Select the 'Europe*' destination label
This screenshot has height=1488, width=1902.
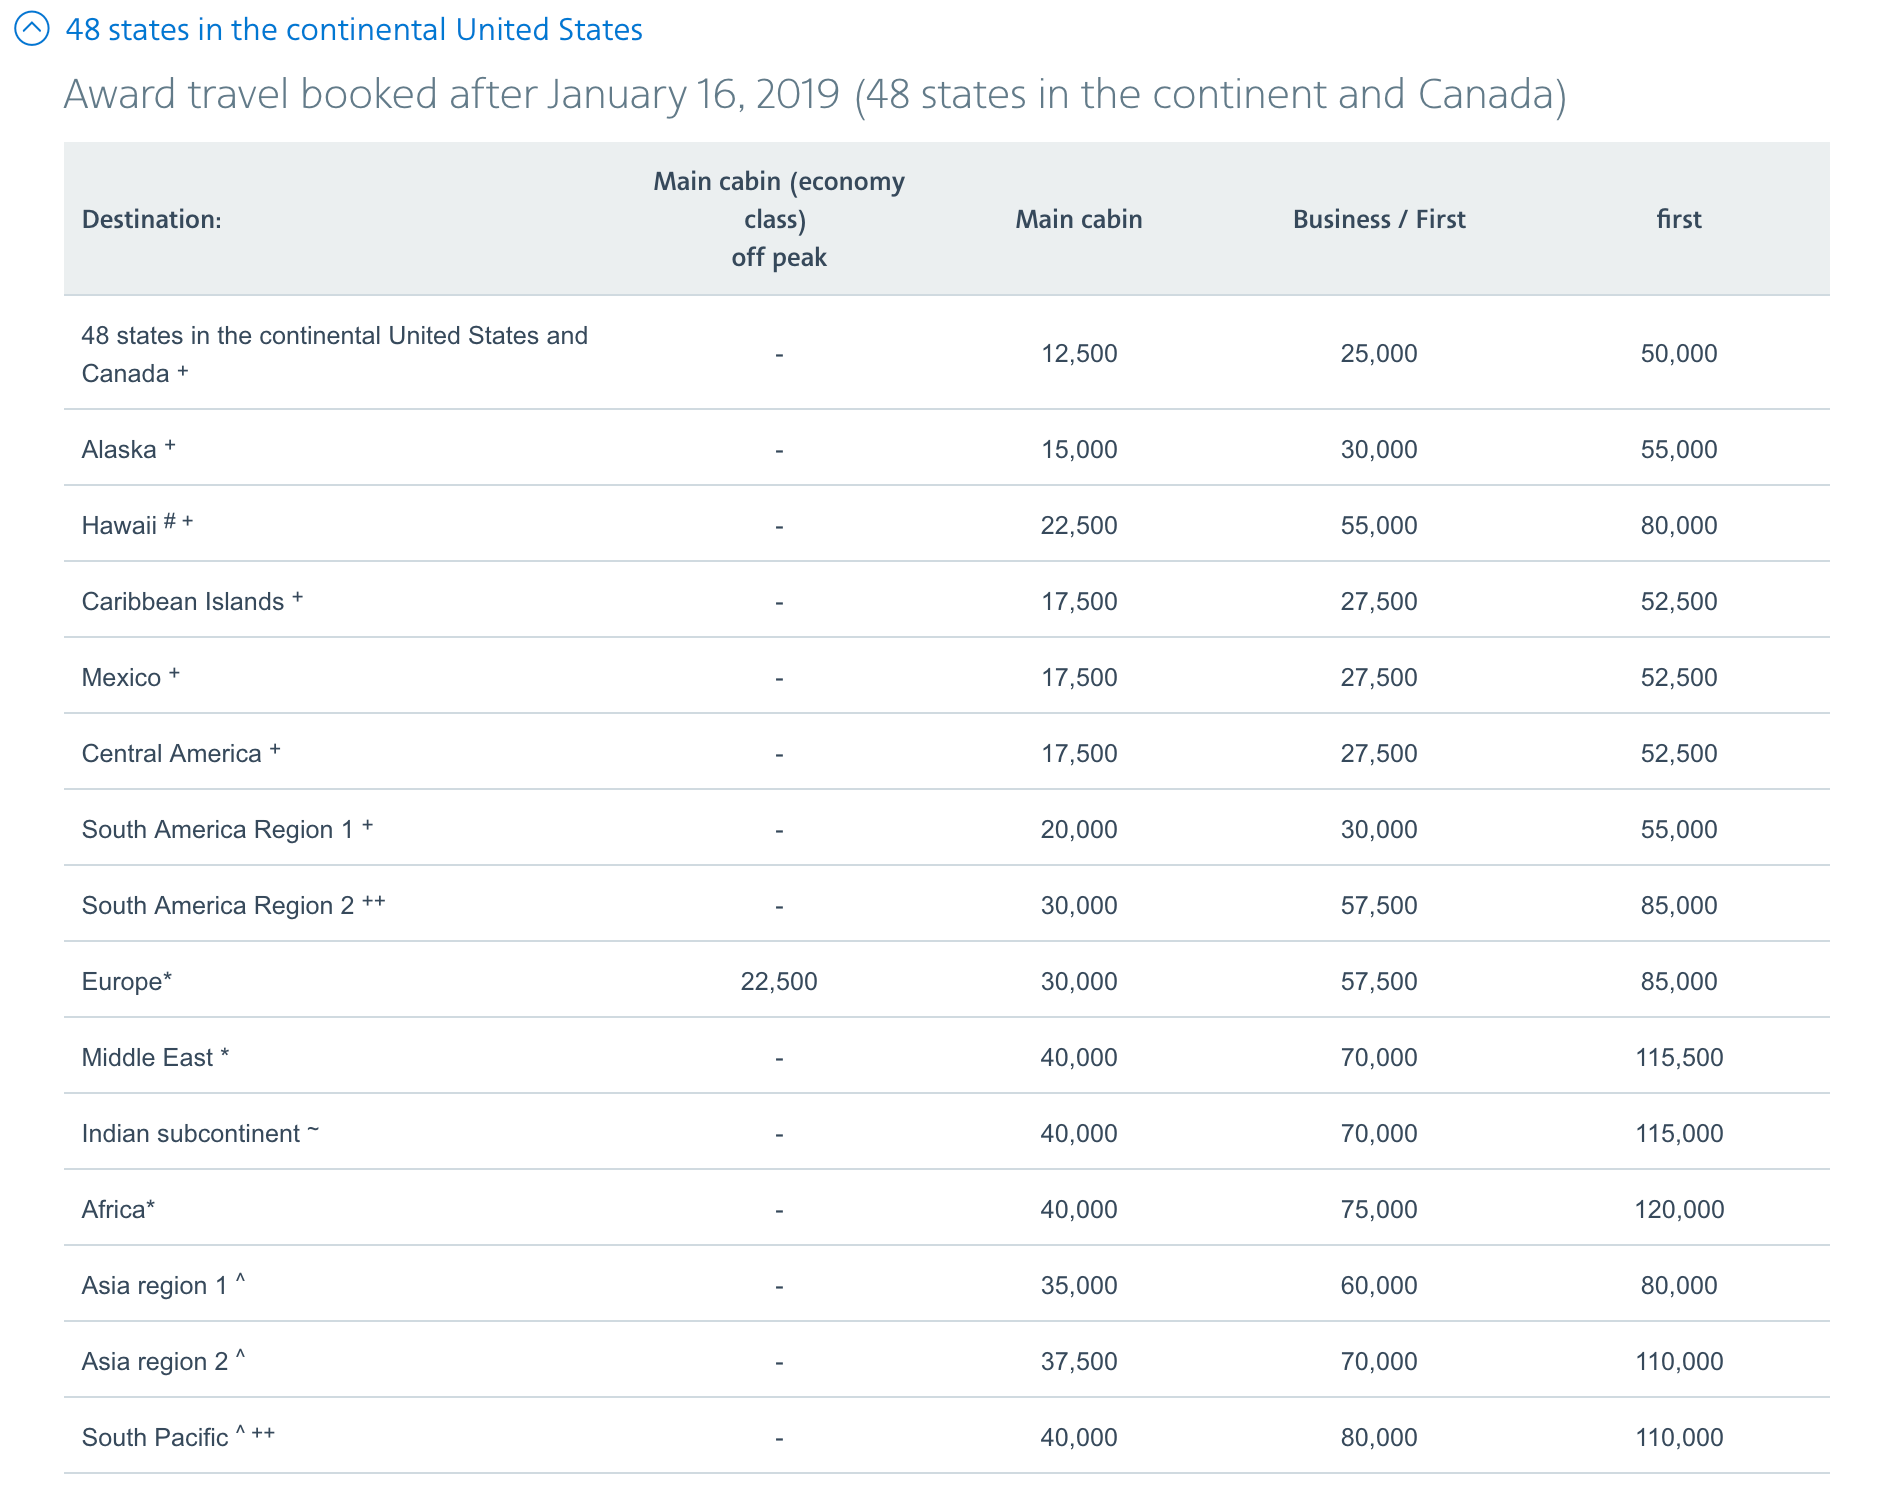click(127, 981)
